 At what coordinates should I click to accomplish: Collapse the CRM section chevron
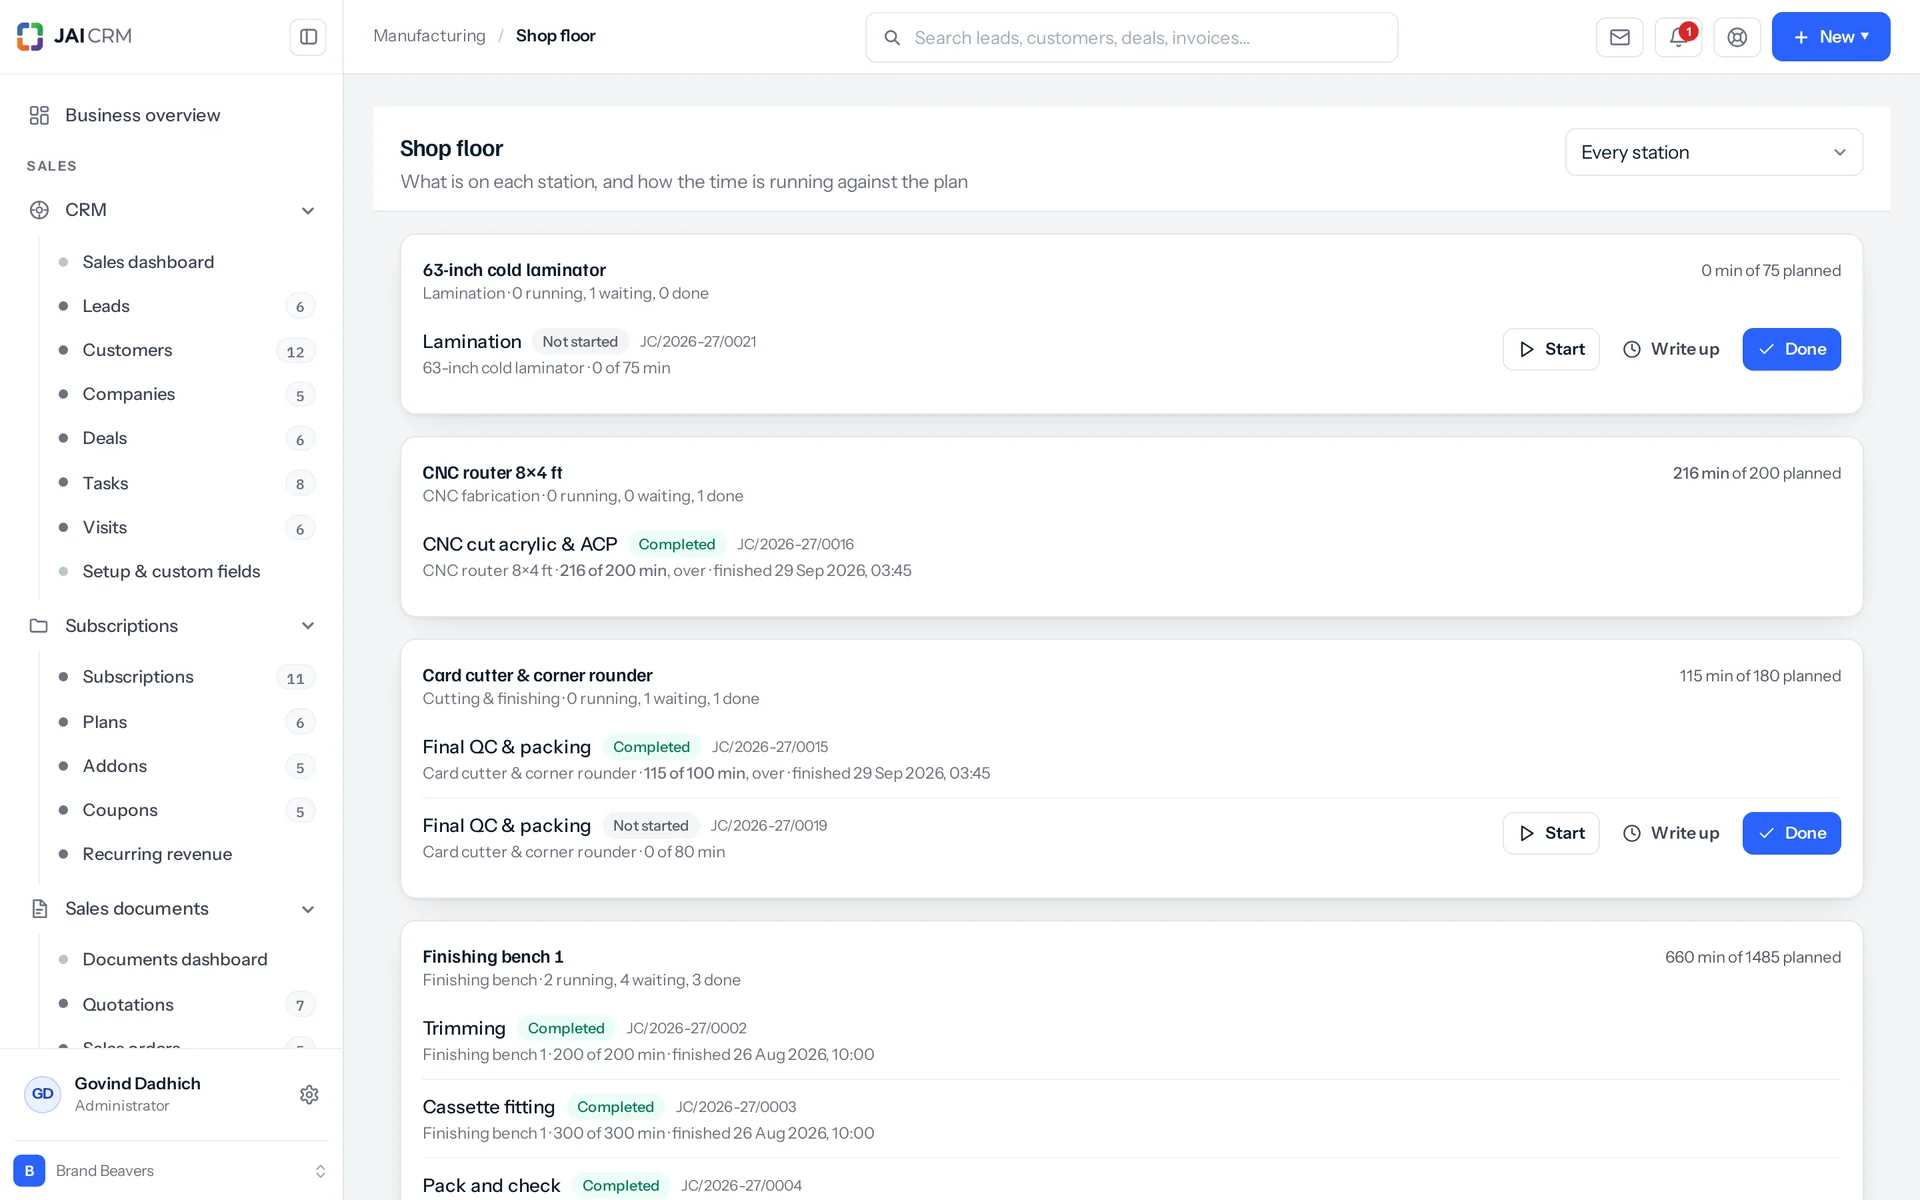(x=308, y=210)
